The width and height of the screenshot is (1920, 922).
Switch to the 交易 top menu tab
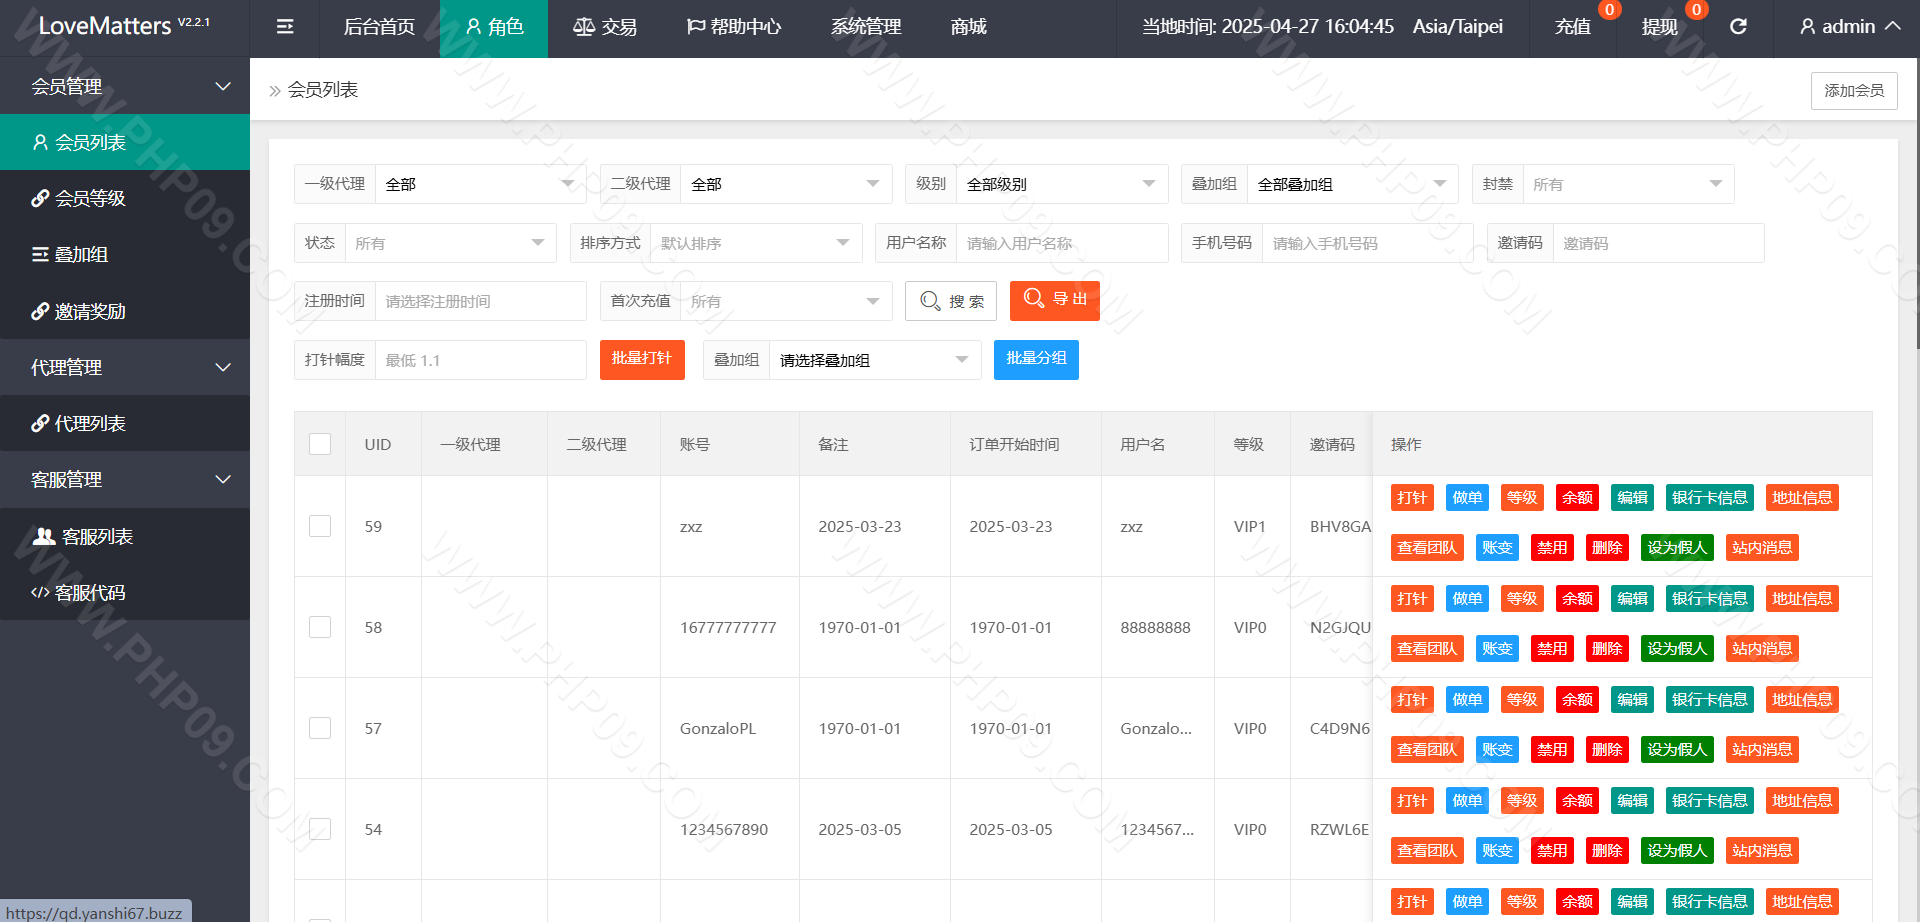pyautogui.click(x=605, y=27)
